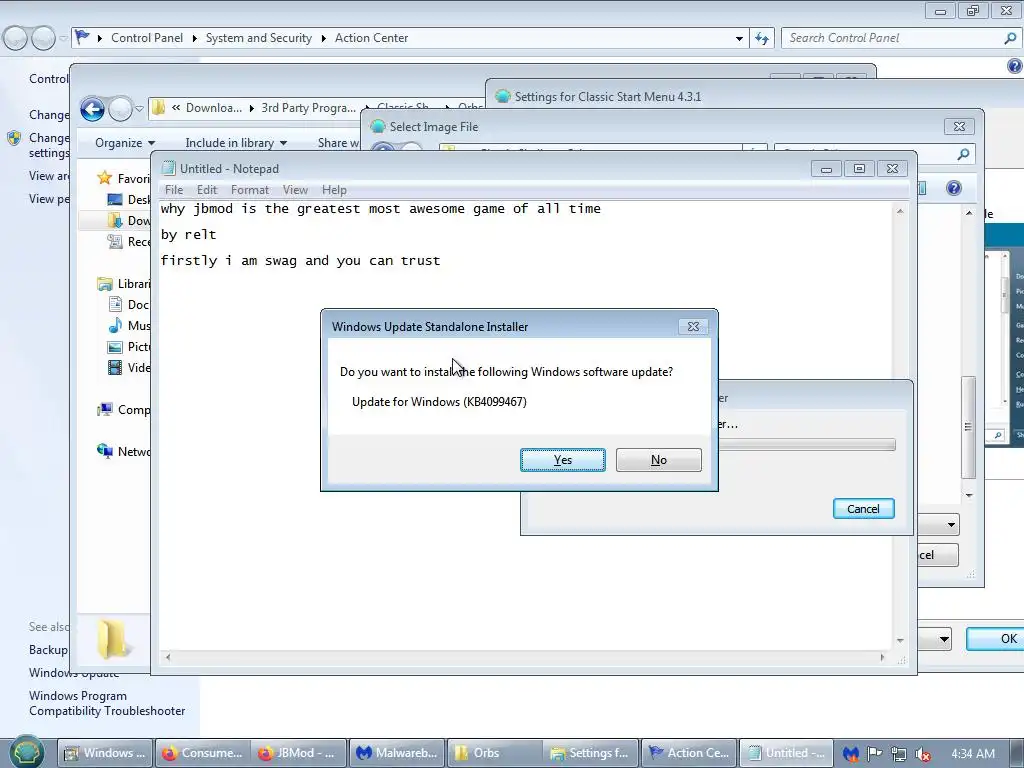Select Downloads folder in Explorer sidebar

[x=130, y=221]
